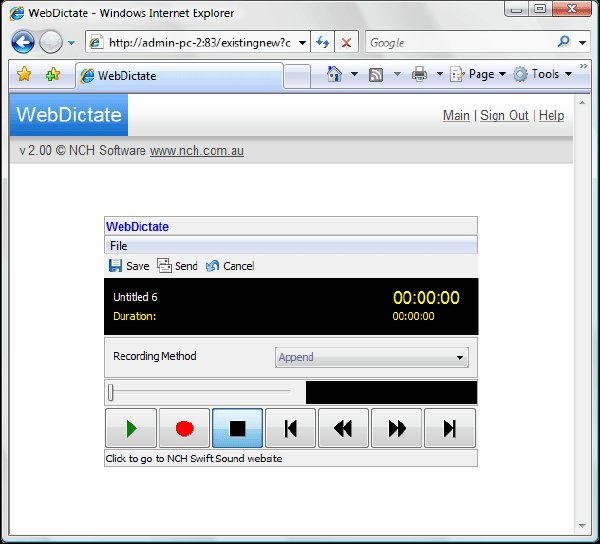Click the Rewind button
The width and height of the screenshot is (600, 544).
343,428
